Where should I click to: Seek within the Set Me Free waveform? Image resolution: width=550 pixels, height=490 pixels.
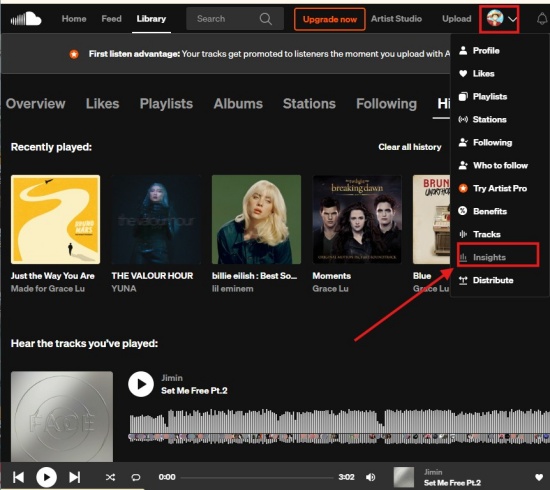pyautogui.click(x=340, y=426)
